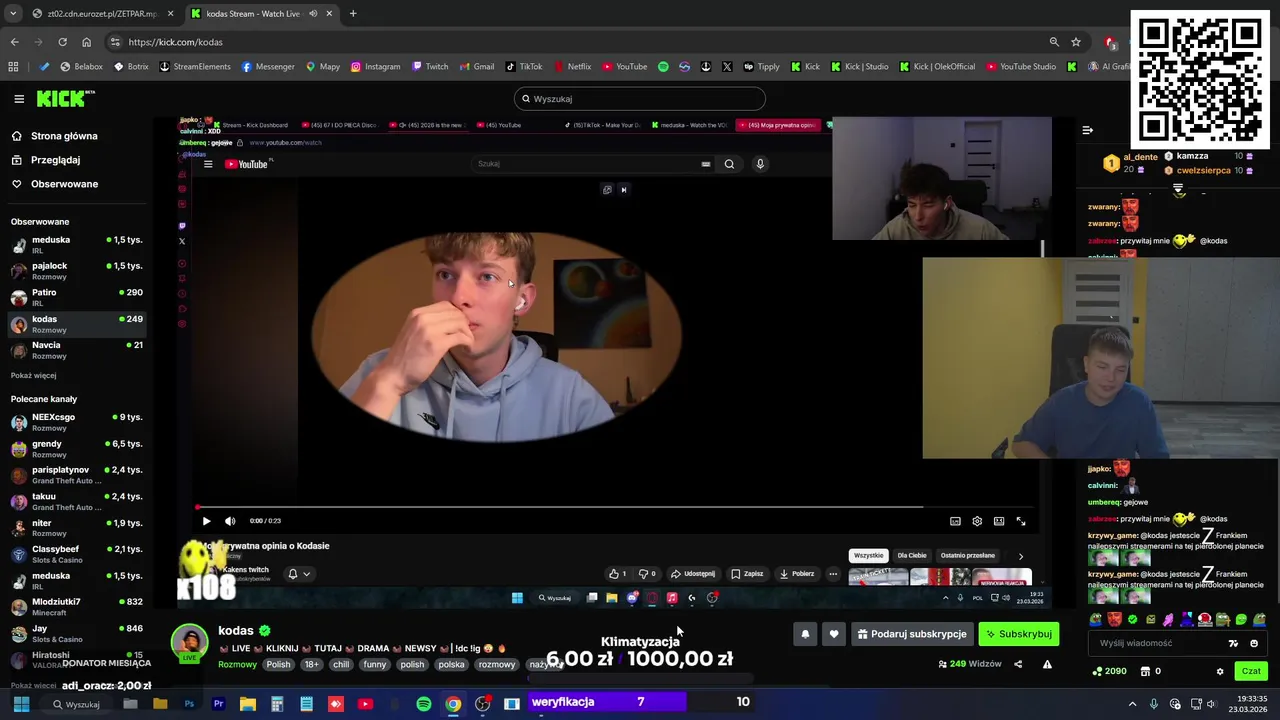Open the StreamElements bookmark
This screenshot has height=720, width=1280.
click(195, 67)
